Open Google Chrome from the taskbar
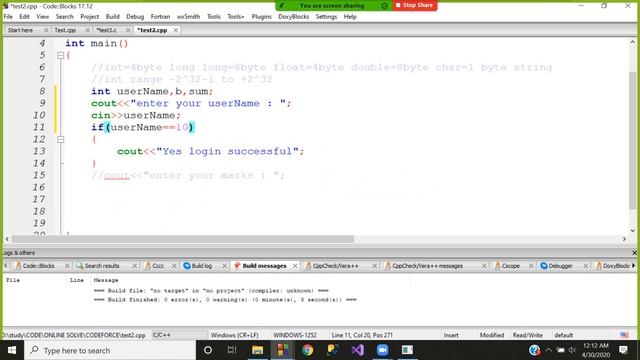 coord(307,350)
